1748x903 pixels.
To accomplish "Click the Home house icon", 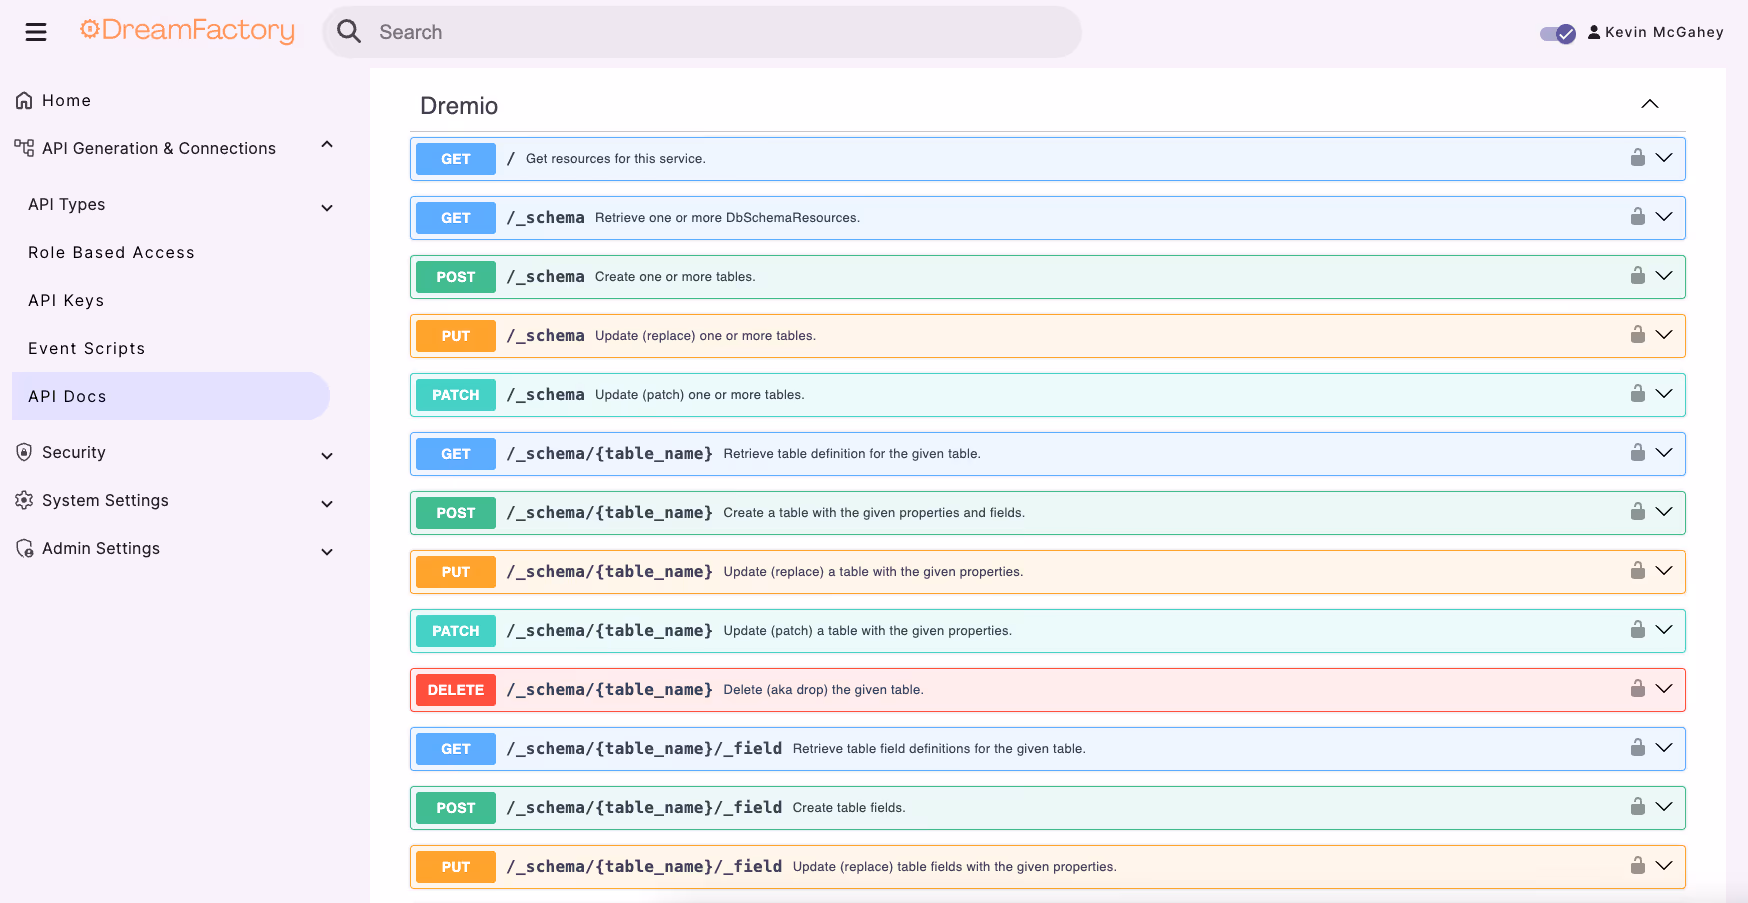I will click(24, 100).
